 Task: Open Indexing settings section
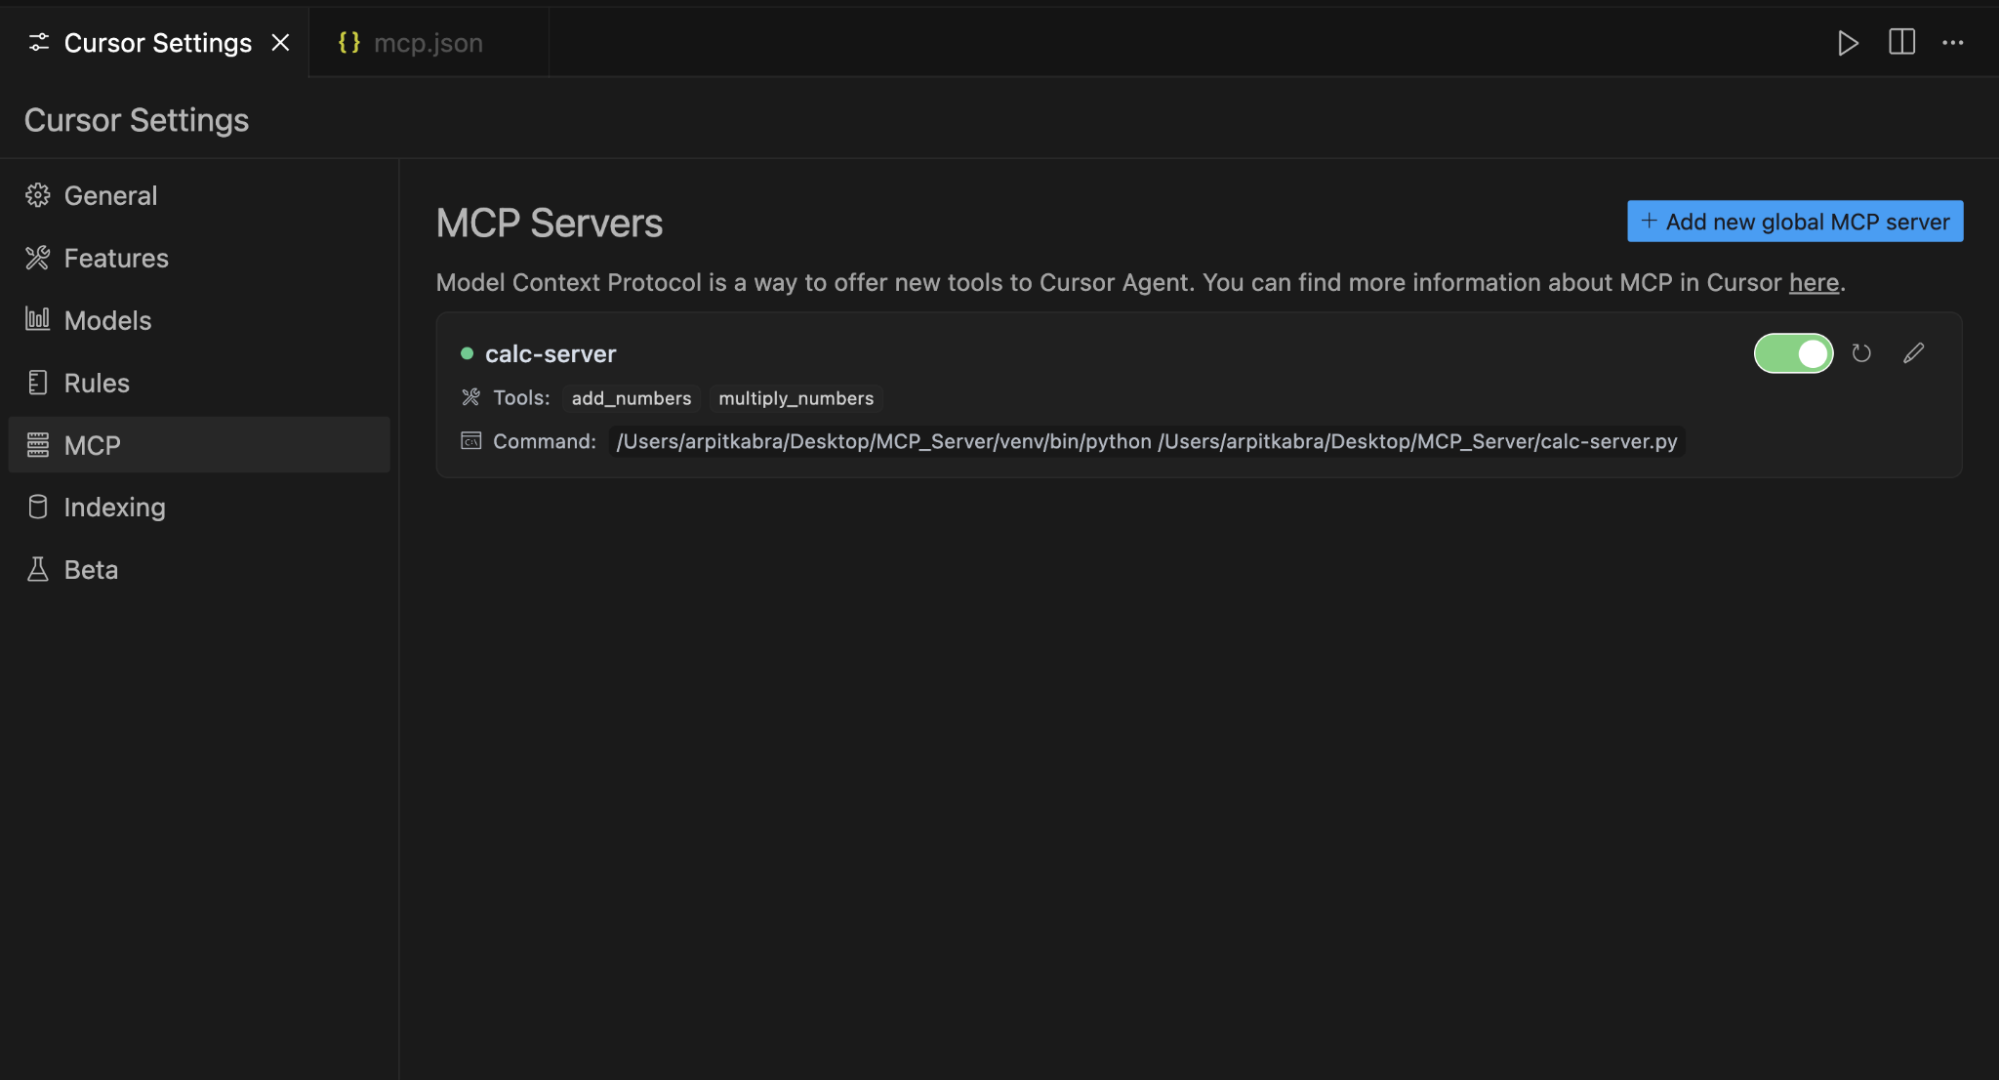(x=199, y=507)
